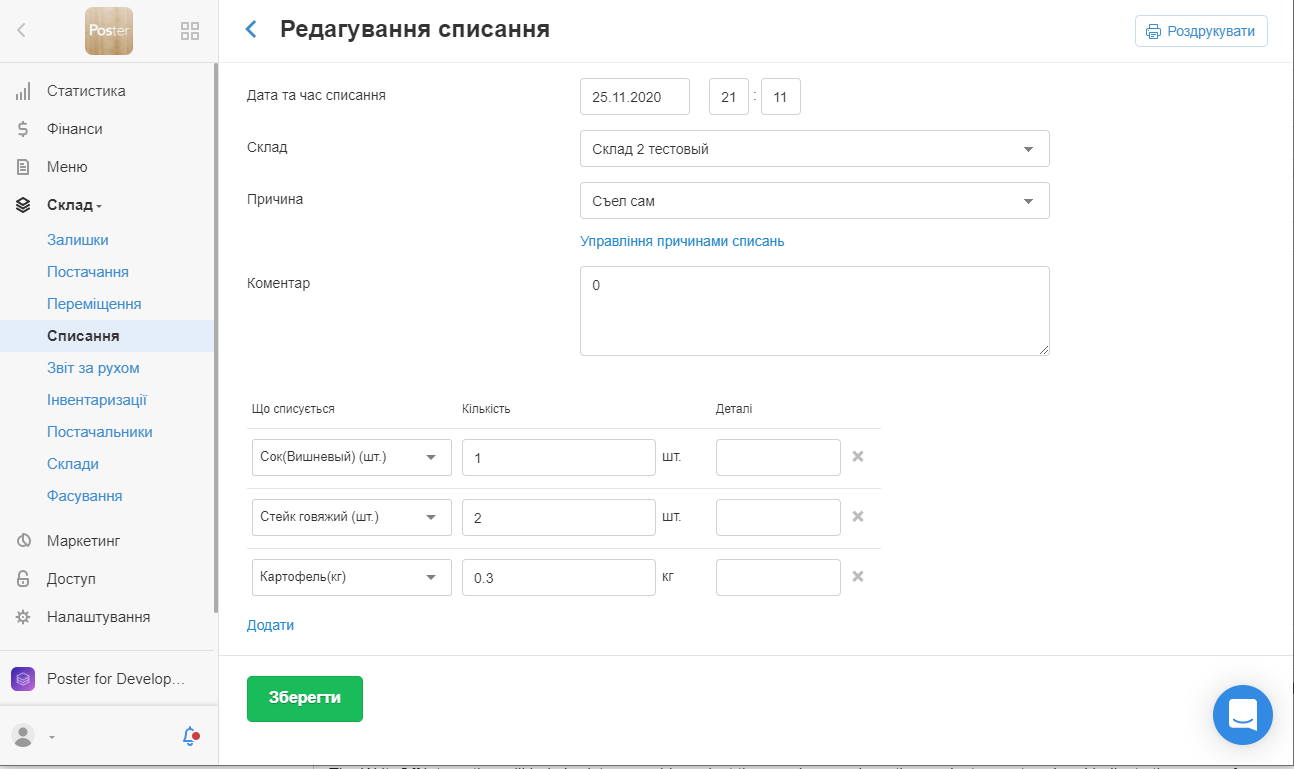
Task: Click the hour field 21
Action: click(729, 96)
